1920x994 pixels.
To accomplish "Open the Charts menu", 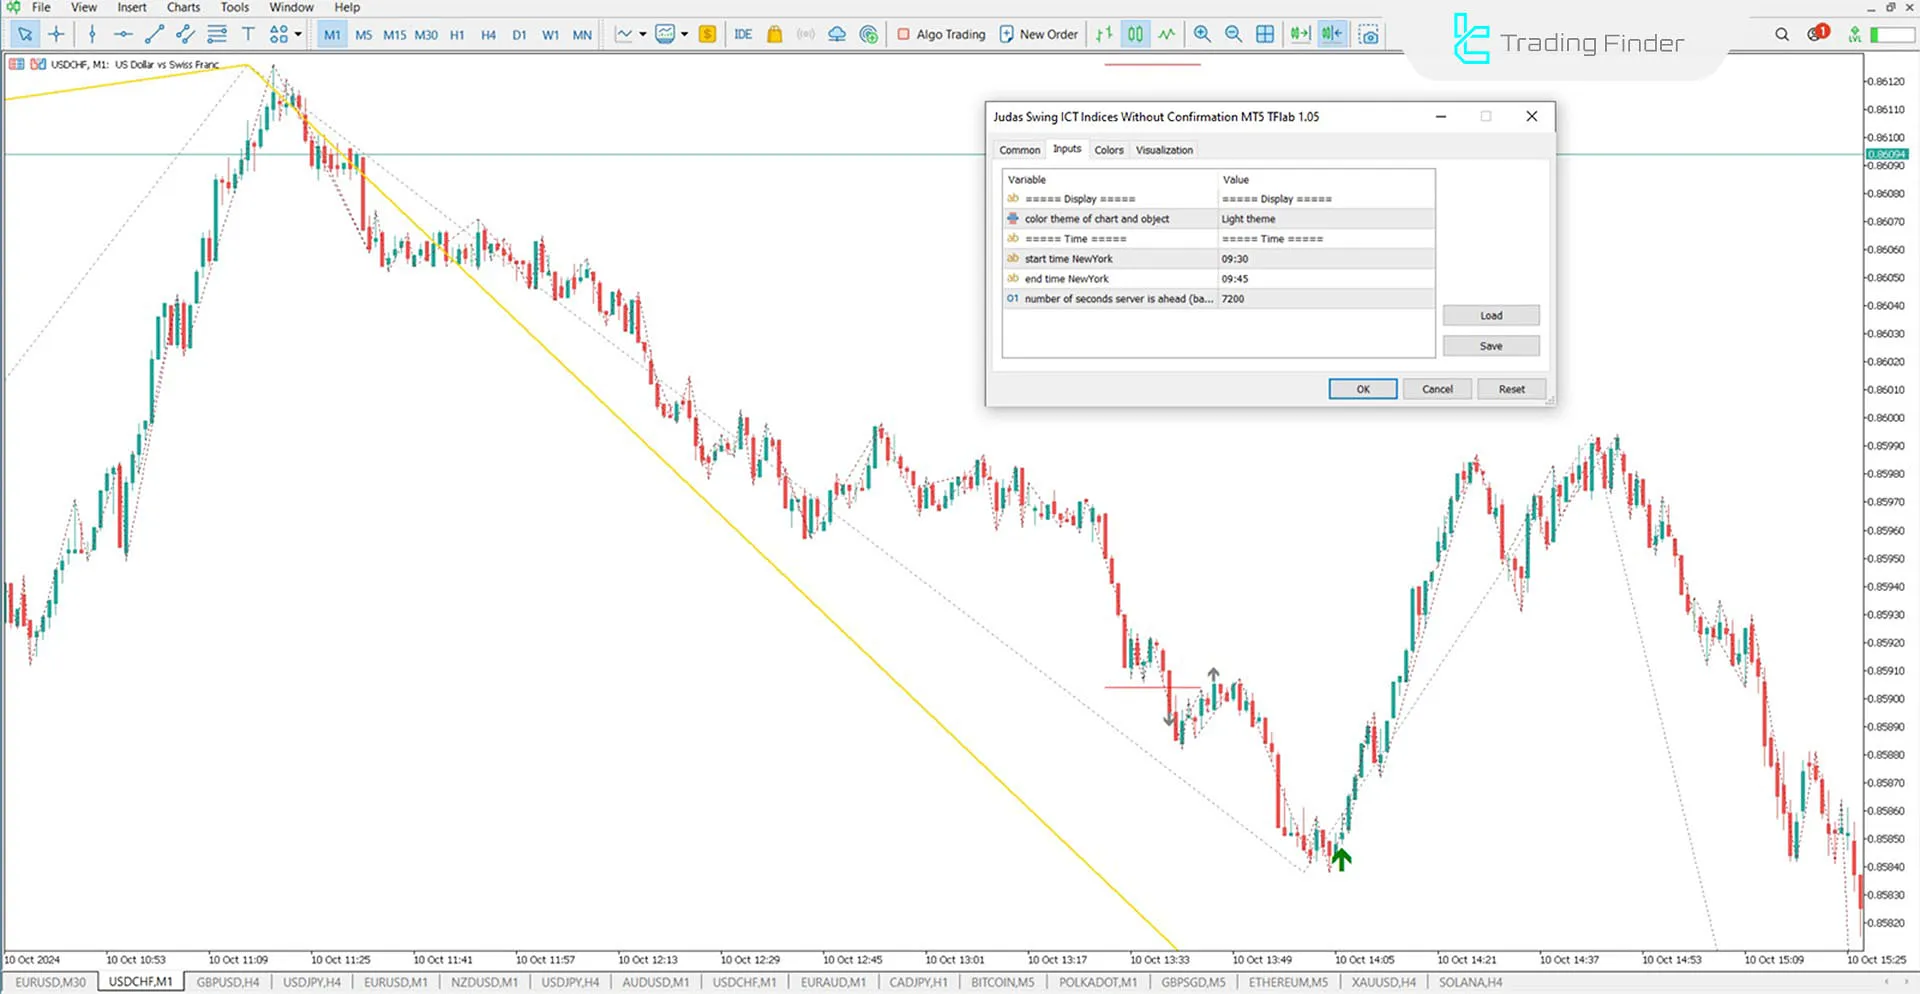I will pyautogui.click(x=183, y=7).
